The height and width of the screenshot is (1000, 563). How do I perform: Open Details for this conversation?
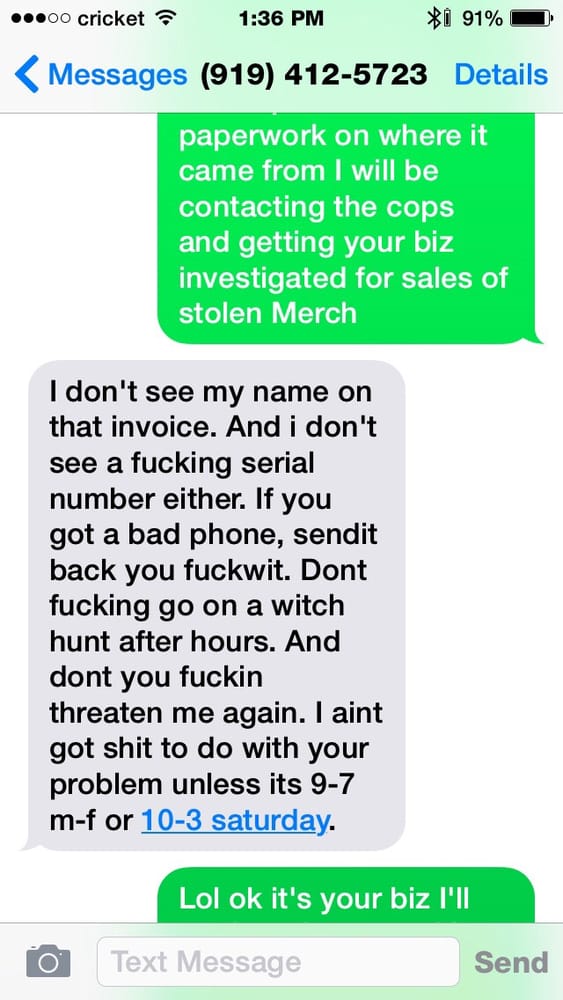[x=501, y=75]
